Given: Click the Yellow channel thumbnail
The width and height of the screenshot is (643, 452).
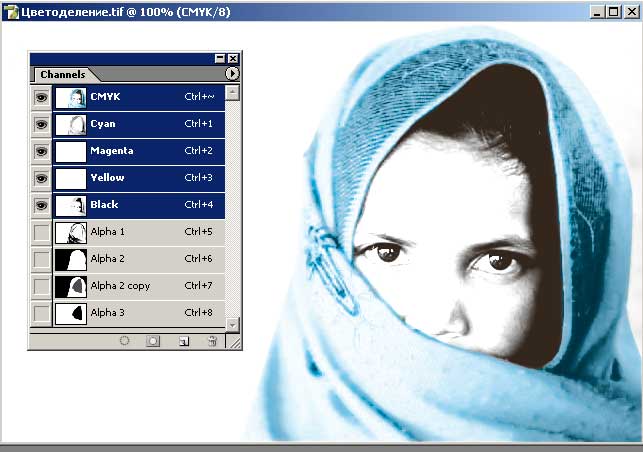Looking at the screenshot, I should click(x=71, y=179).
